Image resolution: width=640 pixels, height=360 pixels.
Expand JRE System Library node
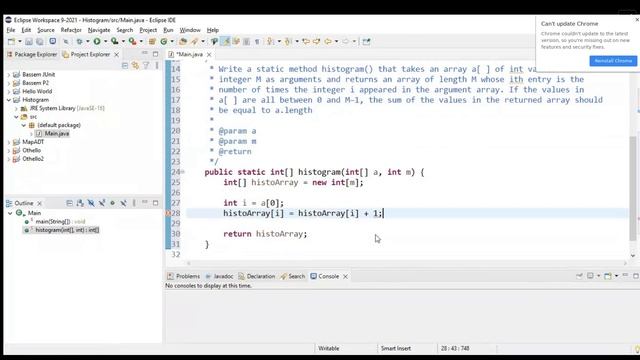[16, 109]
